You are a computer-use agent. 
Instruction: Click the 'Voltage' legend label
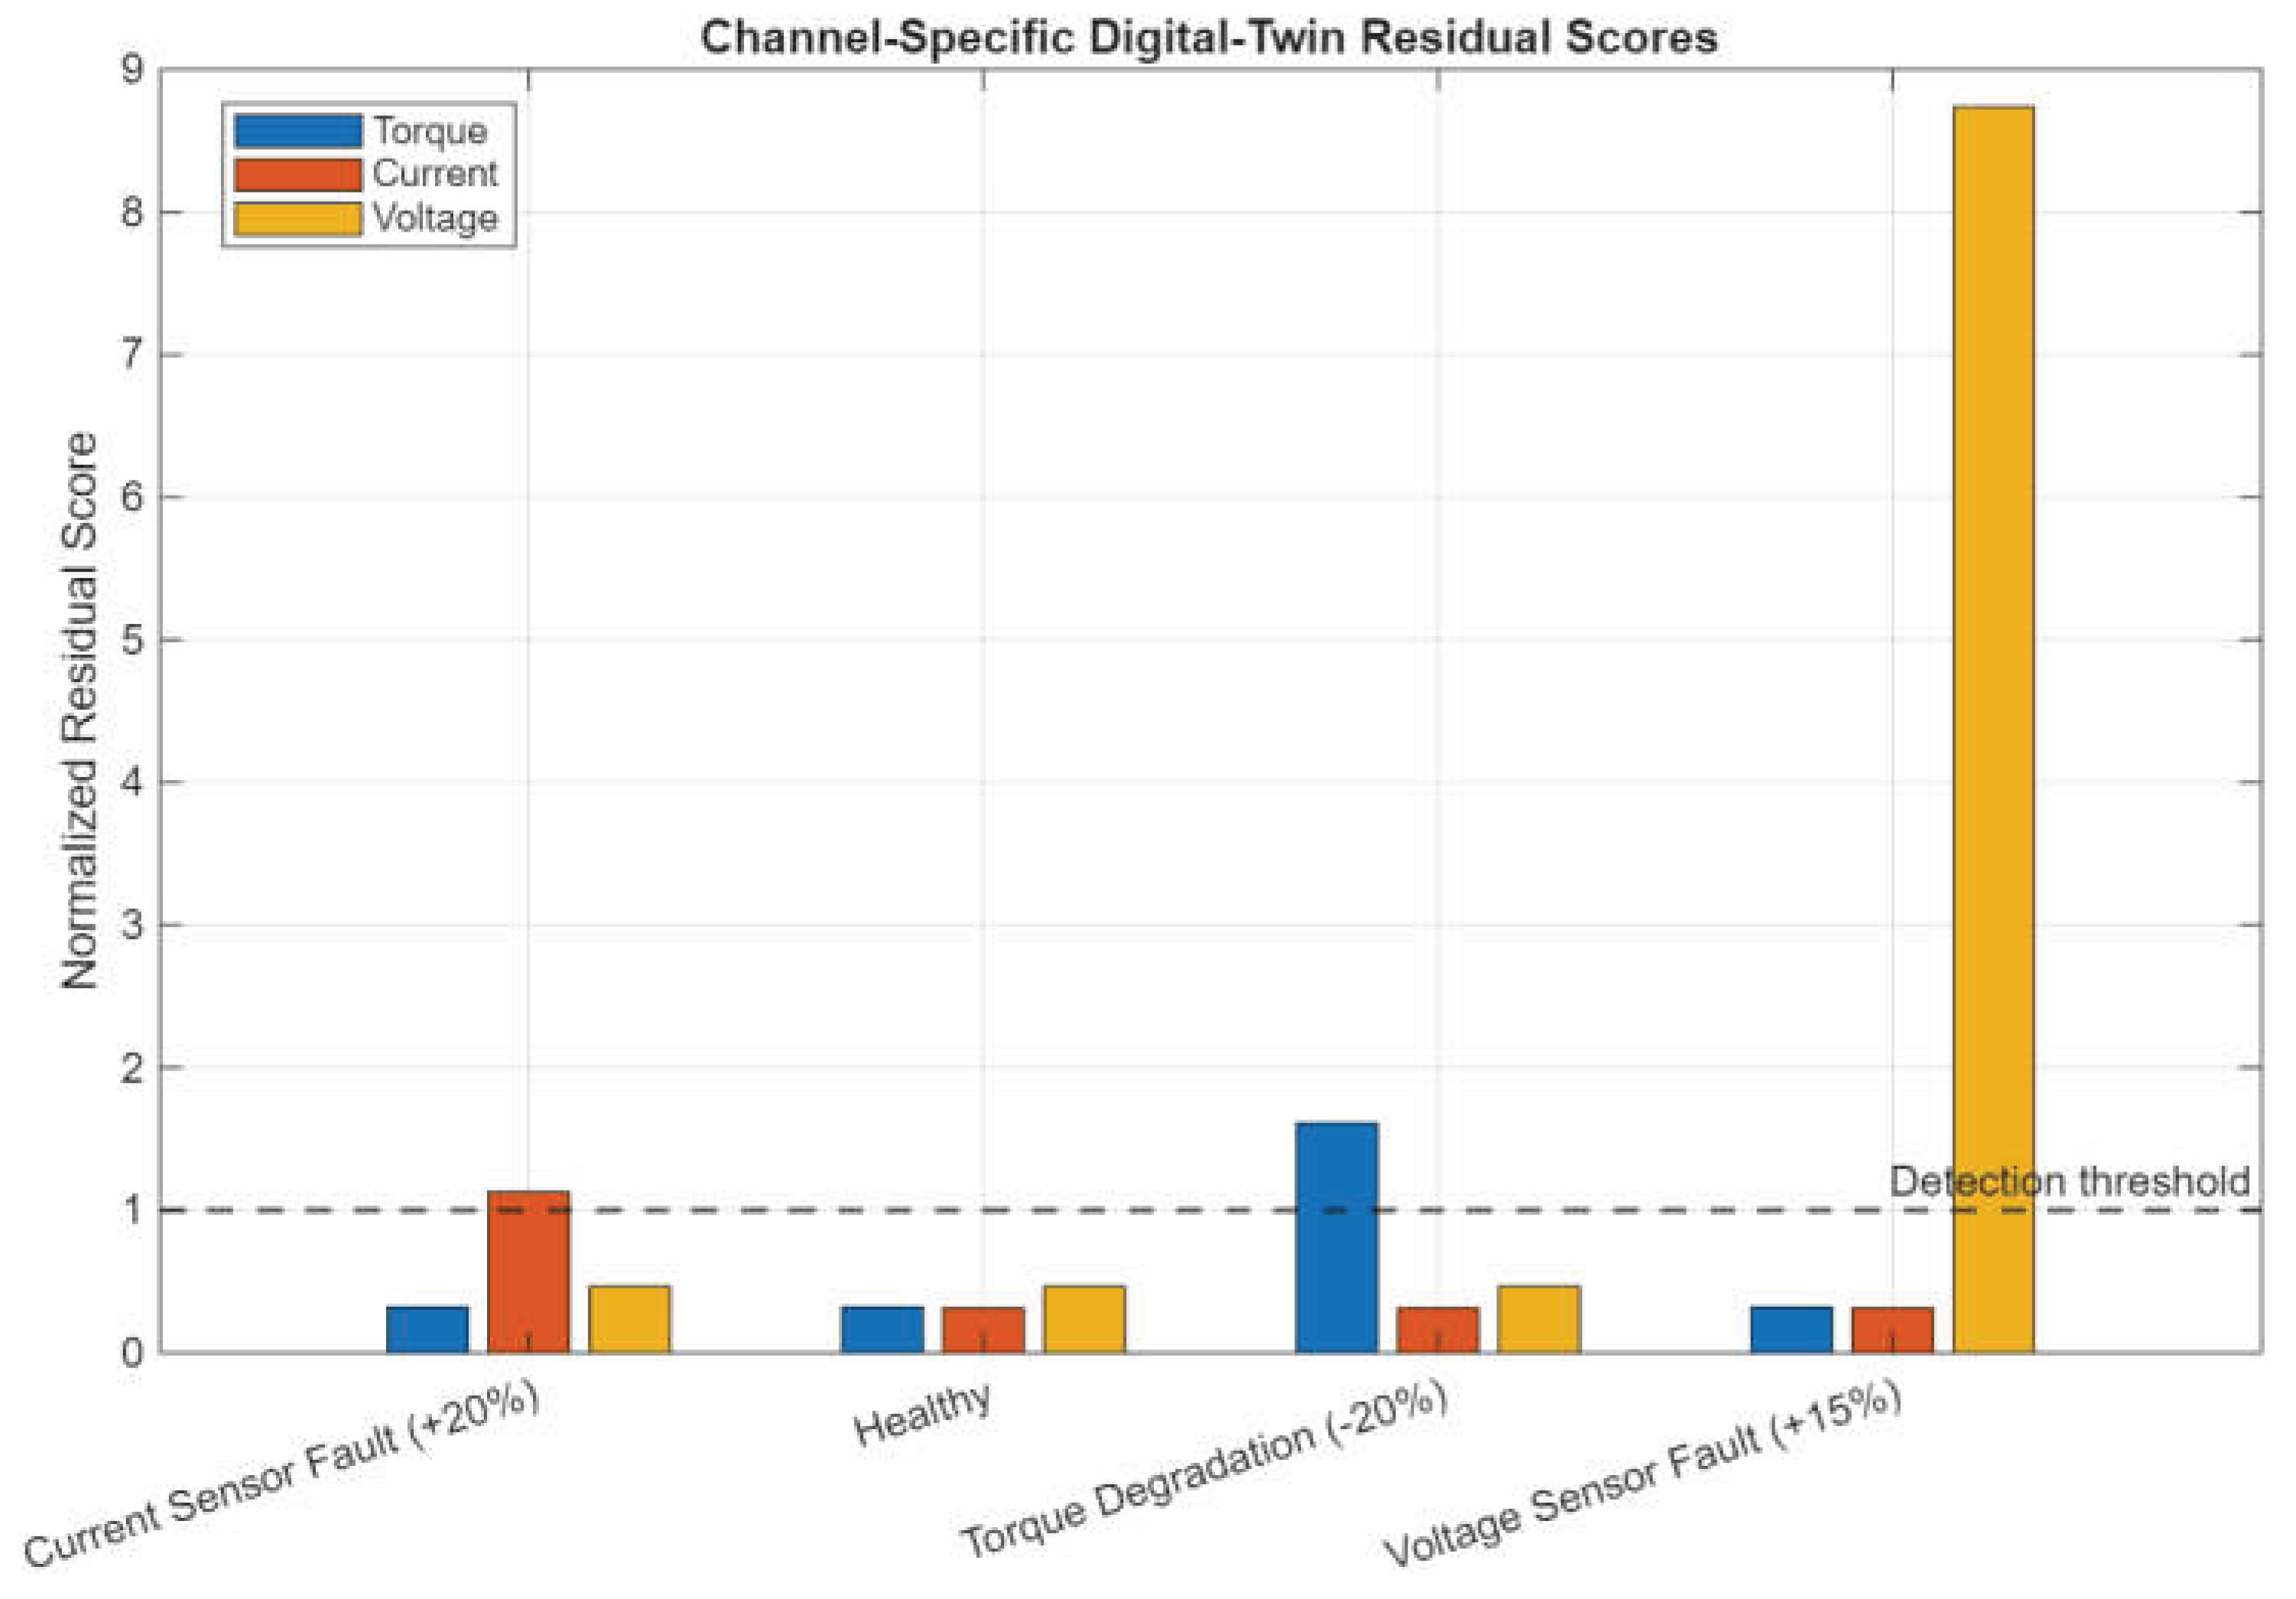[x=435, y=218]
